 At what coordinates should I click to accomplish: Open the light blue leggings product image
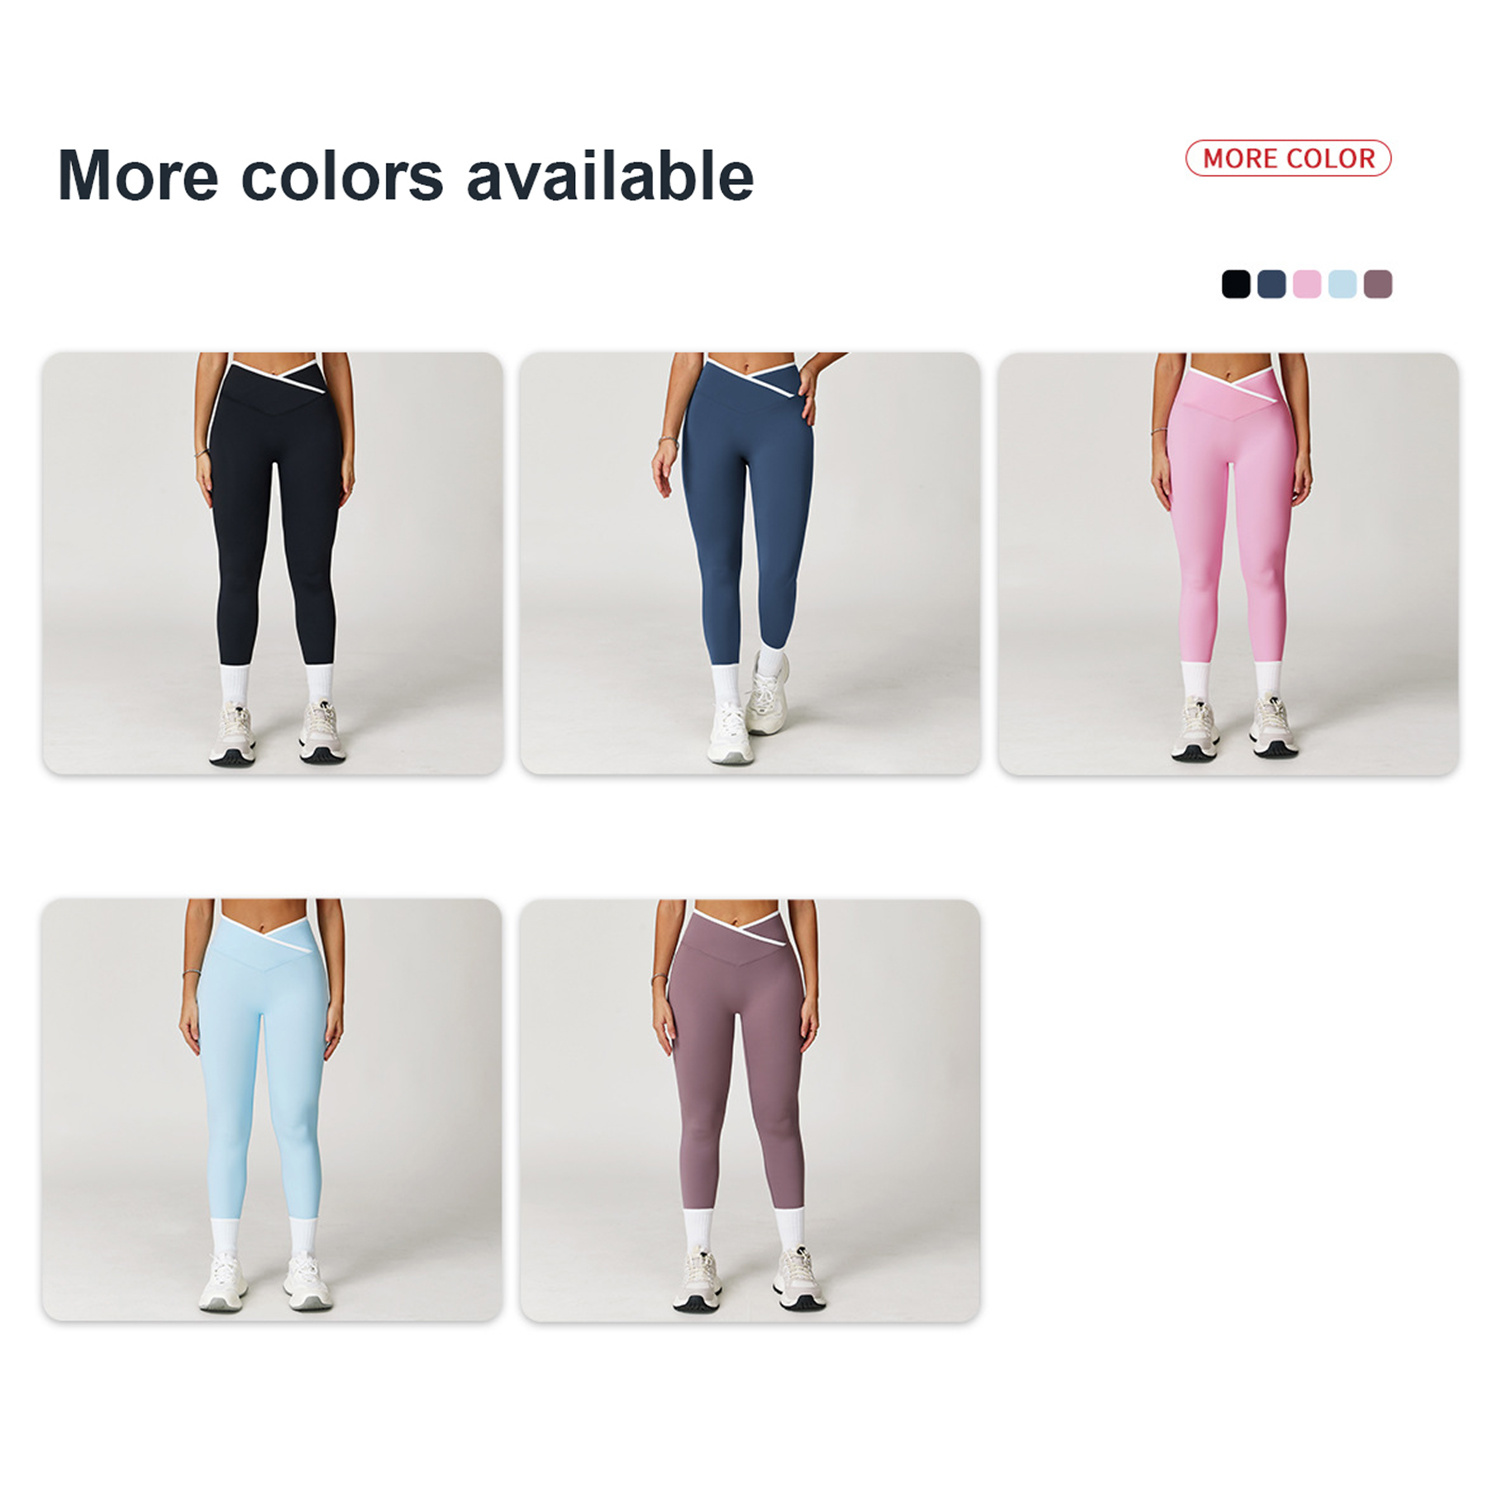[272, 1110]
